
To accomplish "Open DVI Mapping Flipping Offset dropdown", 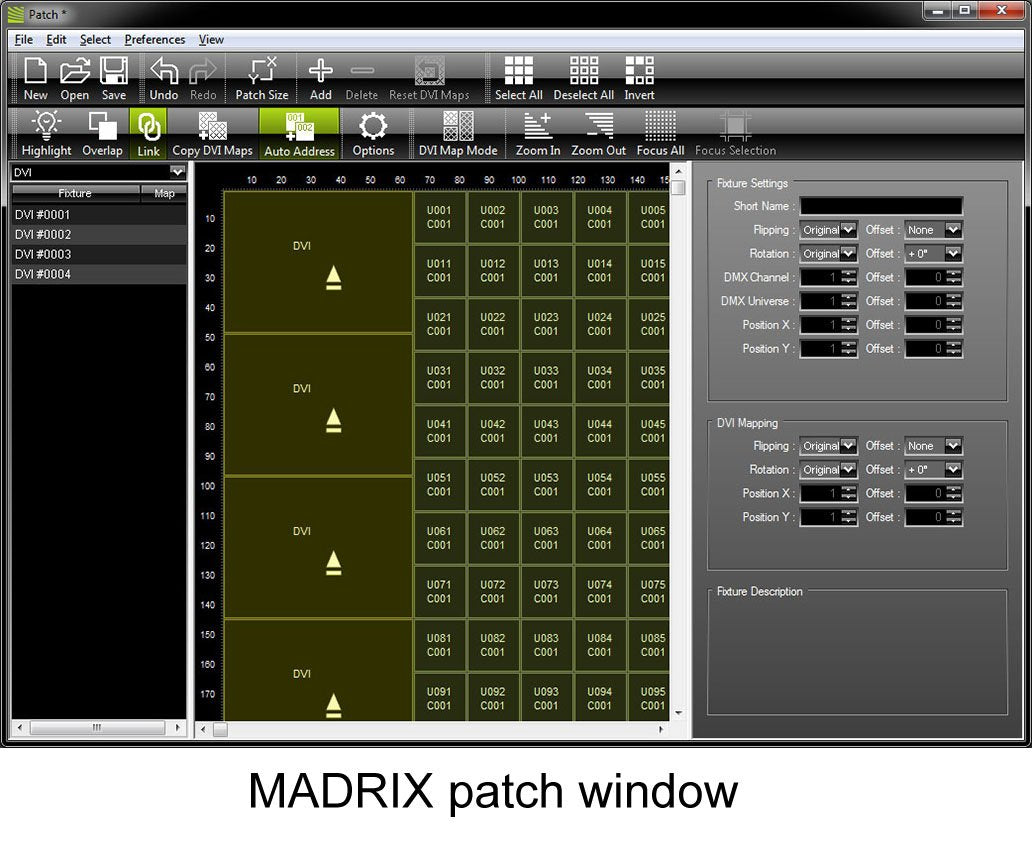I will (x=933, y=446).
